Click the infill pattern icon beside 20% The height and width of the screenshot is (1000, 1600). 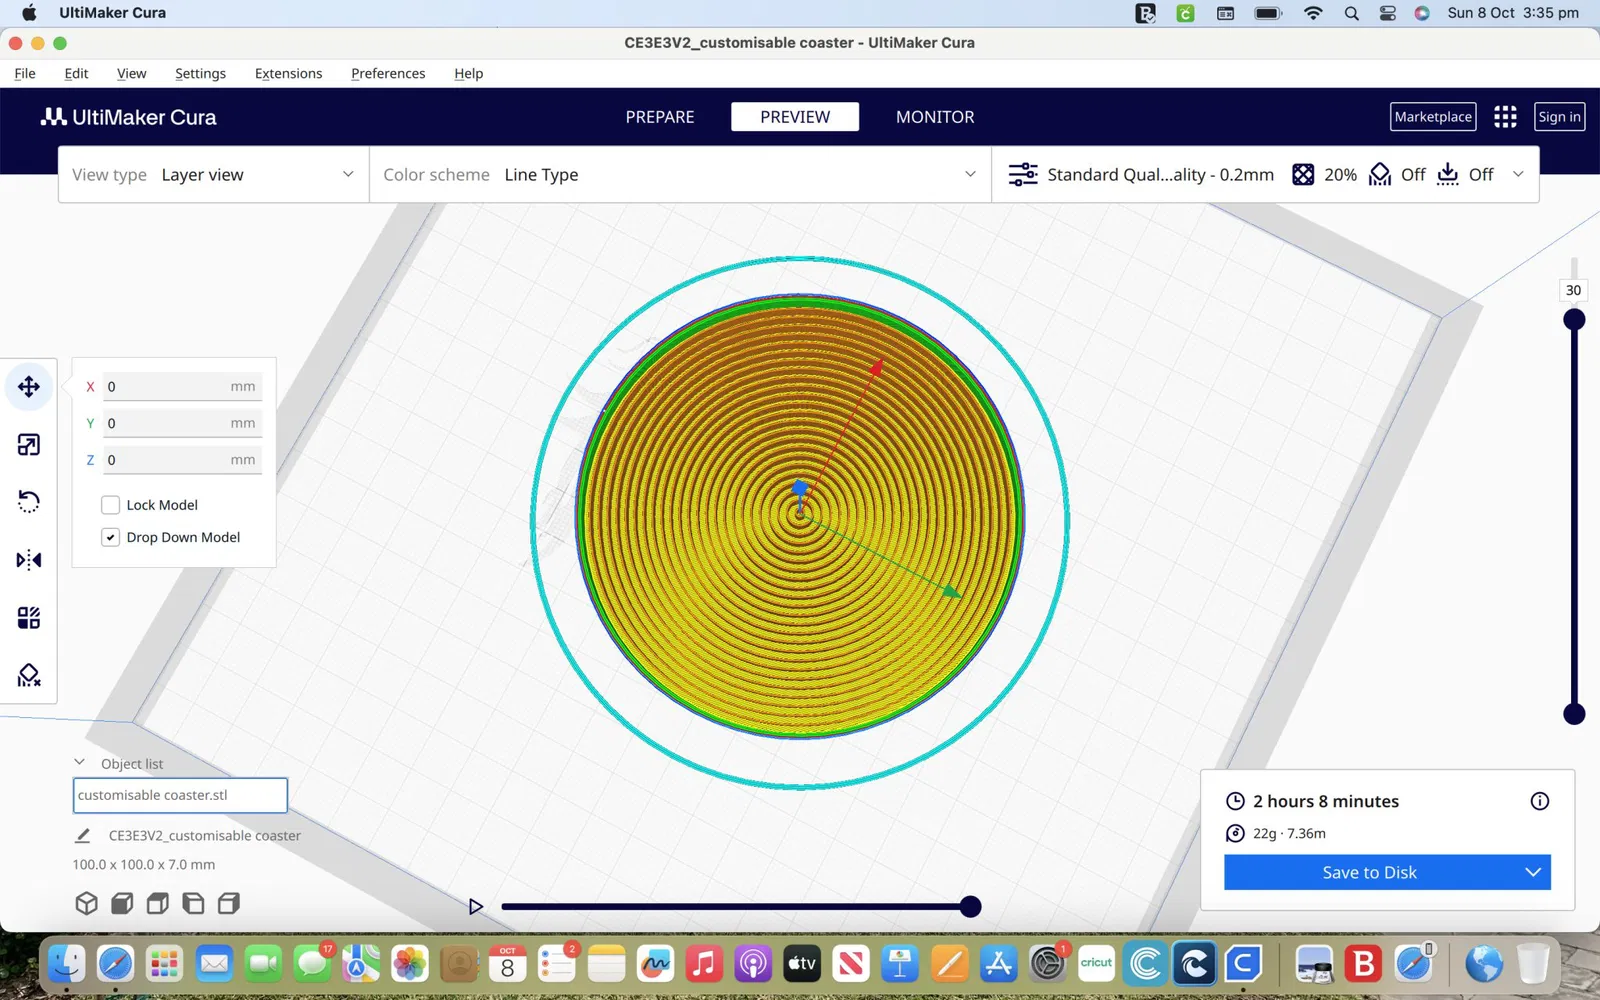pyautogui.click(x=1303, y=175)
